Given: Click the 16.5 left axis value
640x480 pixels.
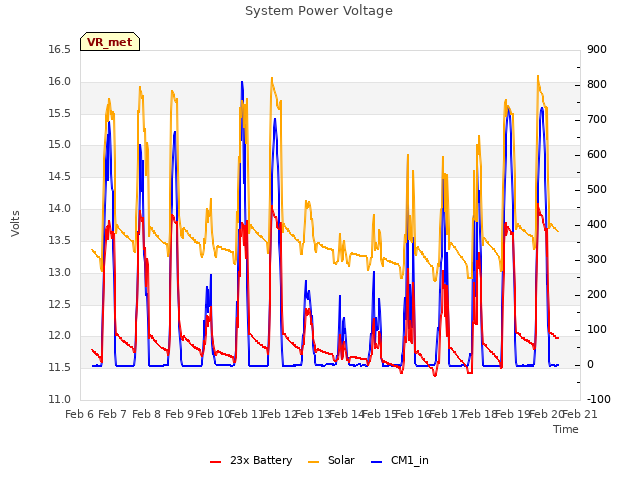Looking at the screenshot, I should 60,50.
